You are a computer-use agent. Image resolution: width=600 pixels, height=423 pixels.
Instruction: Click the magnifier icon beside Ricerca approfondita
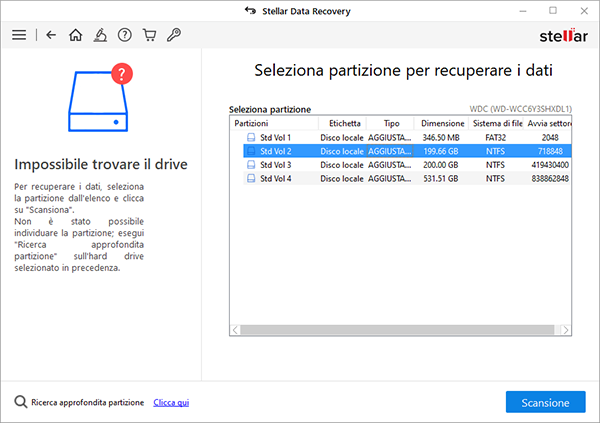tap(20, 402)
